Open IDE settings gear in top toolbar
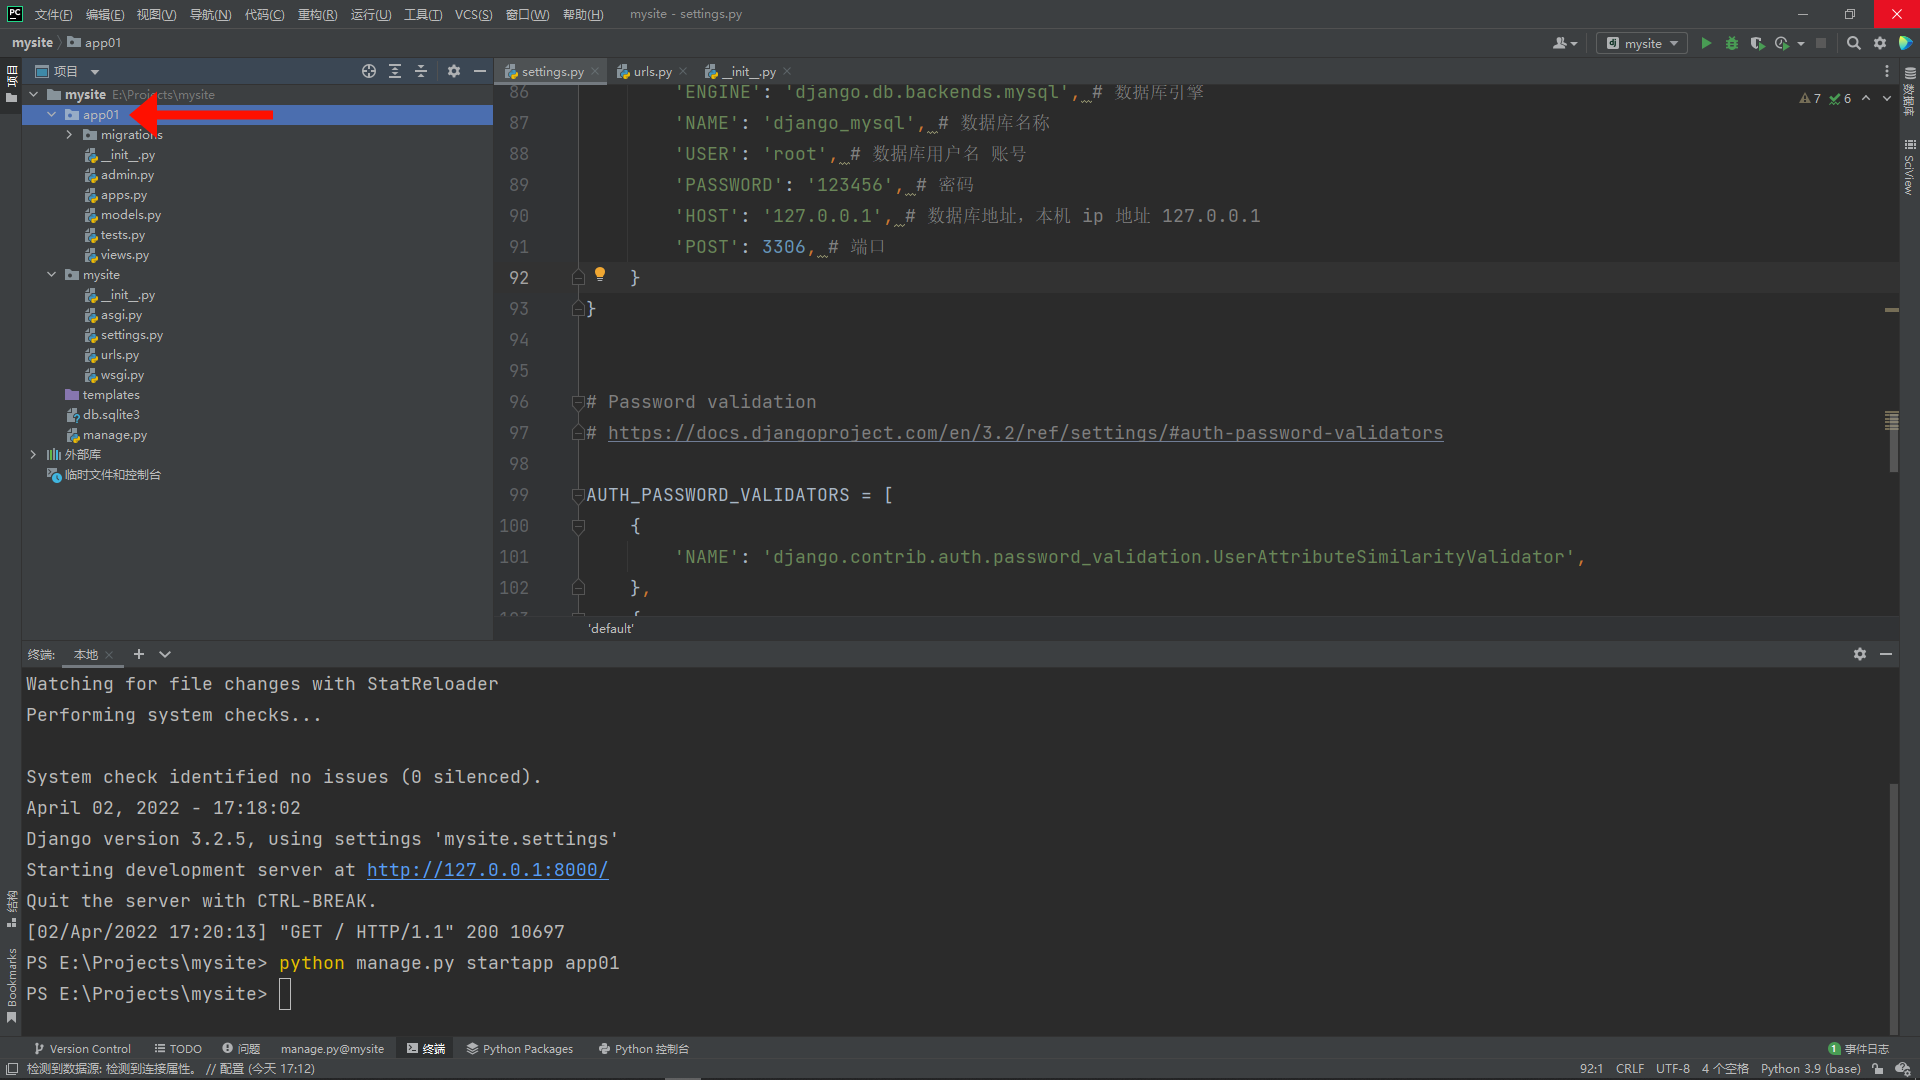This screenshot has width=1920, height=1080. (1880, 43)
